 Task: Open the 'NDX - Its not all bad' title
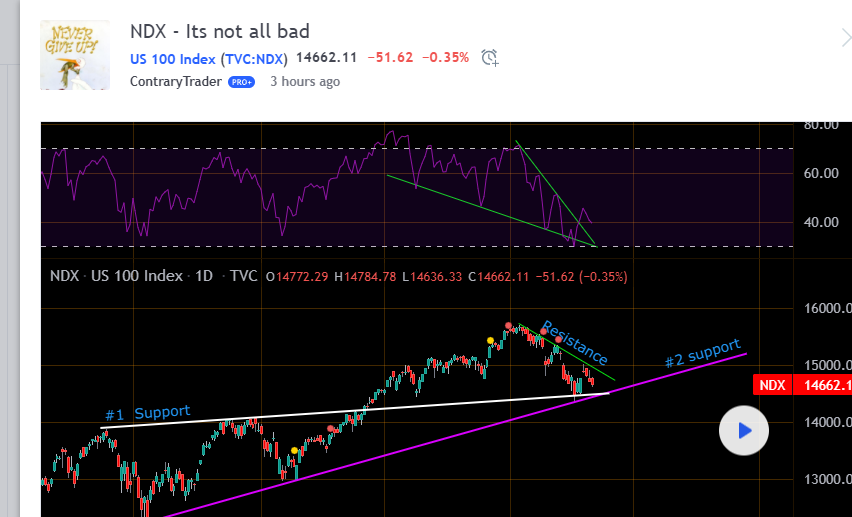(219, 31)
